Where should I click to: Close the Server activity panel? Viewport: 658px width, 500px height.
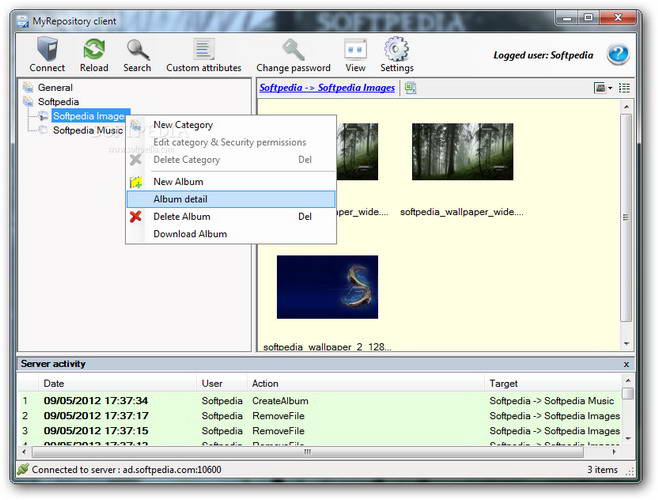(626, 364)
